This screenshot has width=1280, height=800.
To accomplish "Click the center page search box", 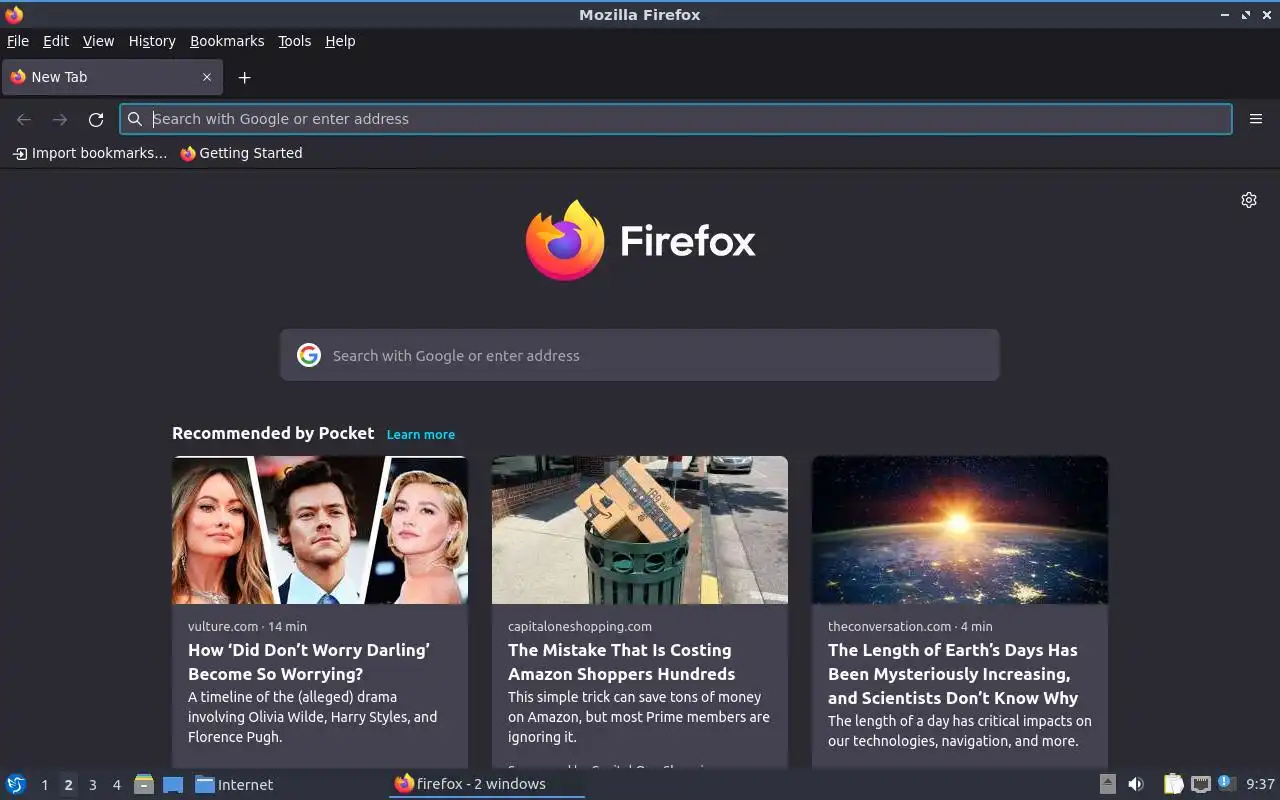I will (640, 355).
